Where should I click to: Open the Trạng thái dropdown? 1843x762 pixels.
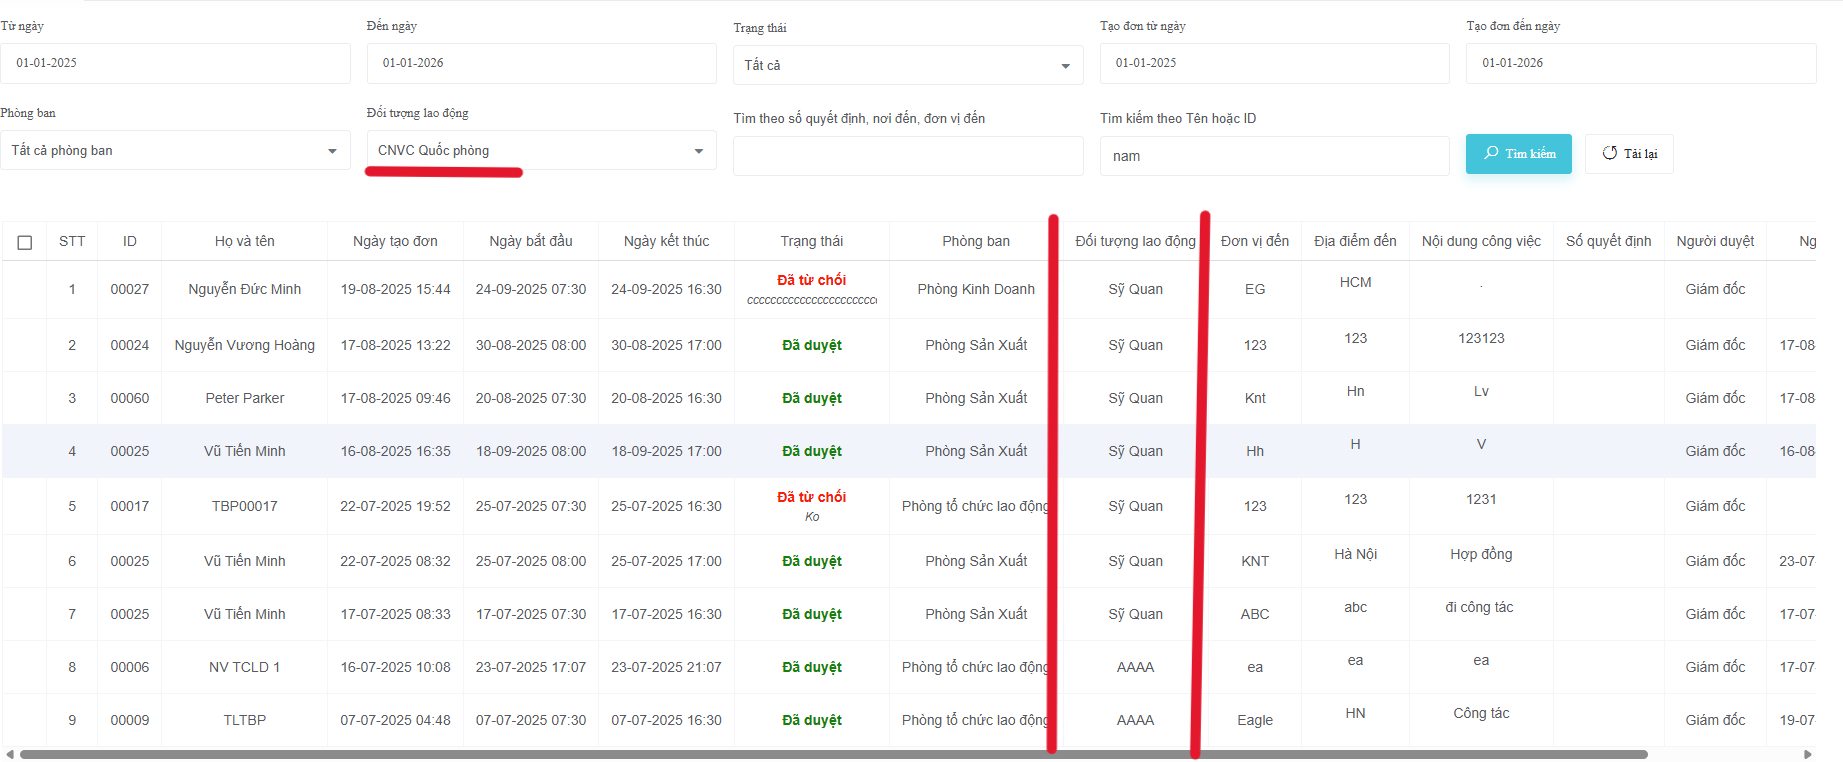(907, 65)
